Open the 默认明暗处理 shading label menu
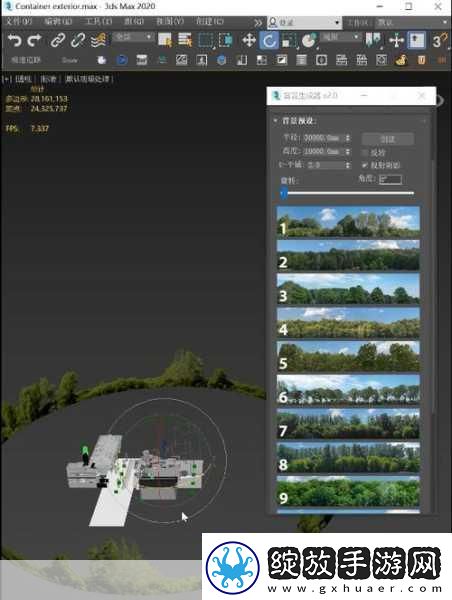The height and width of the screenshot is (600, 452). [87, 79]
